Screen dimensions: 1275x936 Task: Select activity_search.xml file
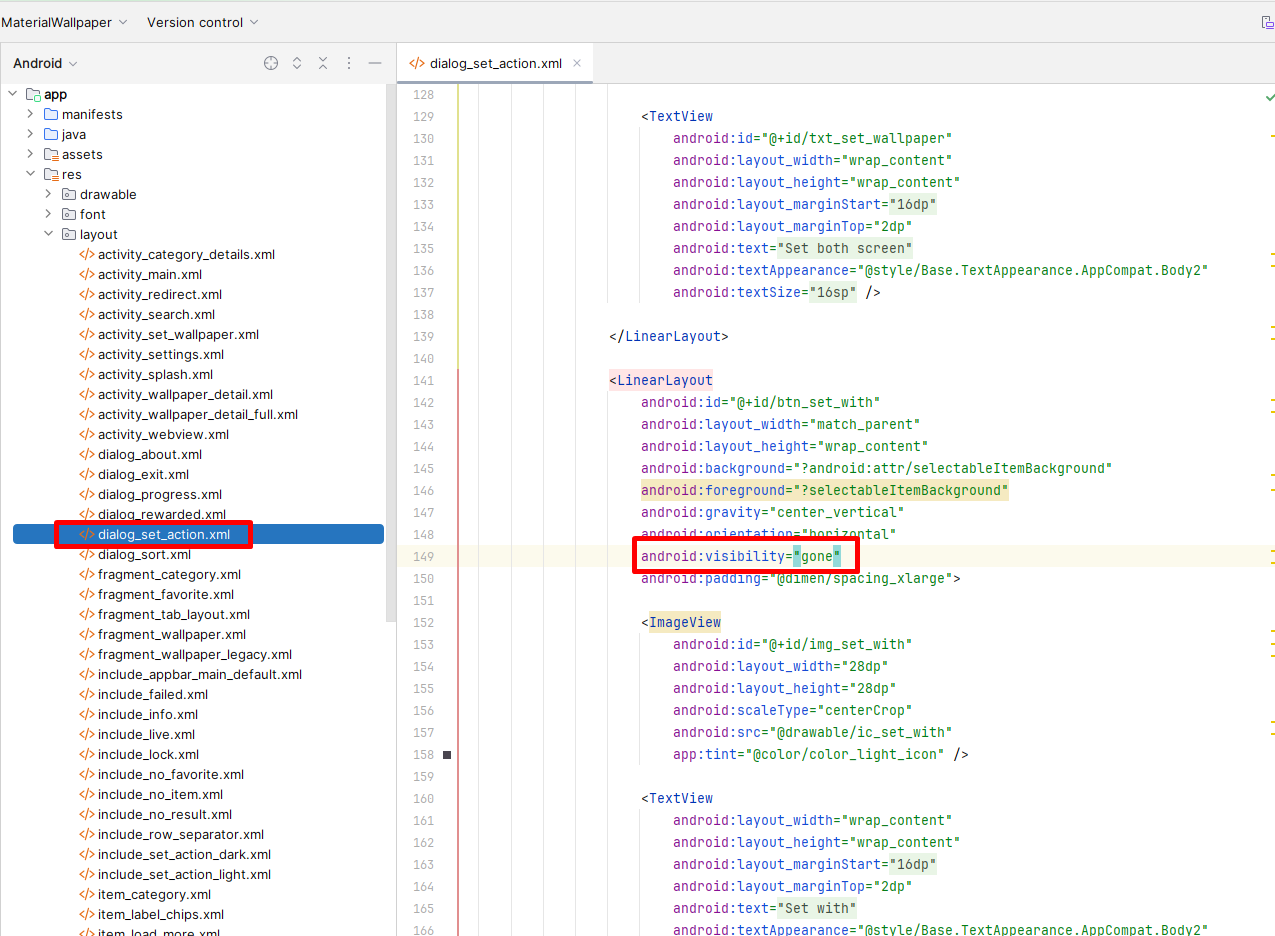coord(156,314)
